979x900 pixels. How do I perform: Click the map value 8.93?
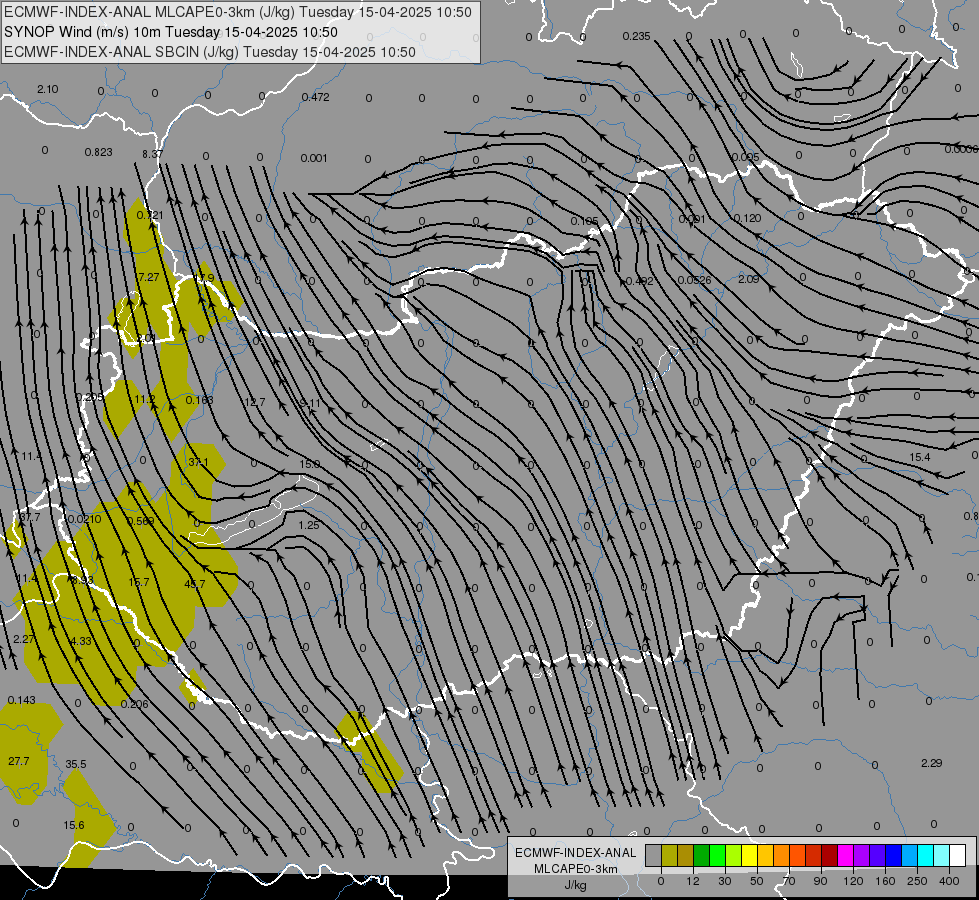point(82,580)
